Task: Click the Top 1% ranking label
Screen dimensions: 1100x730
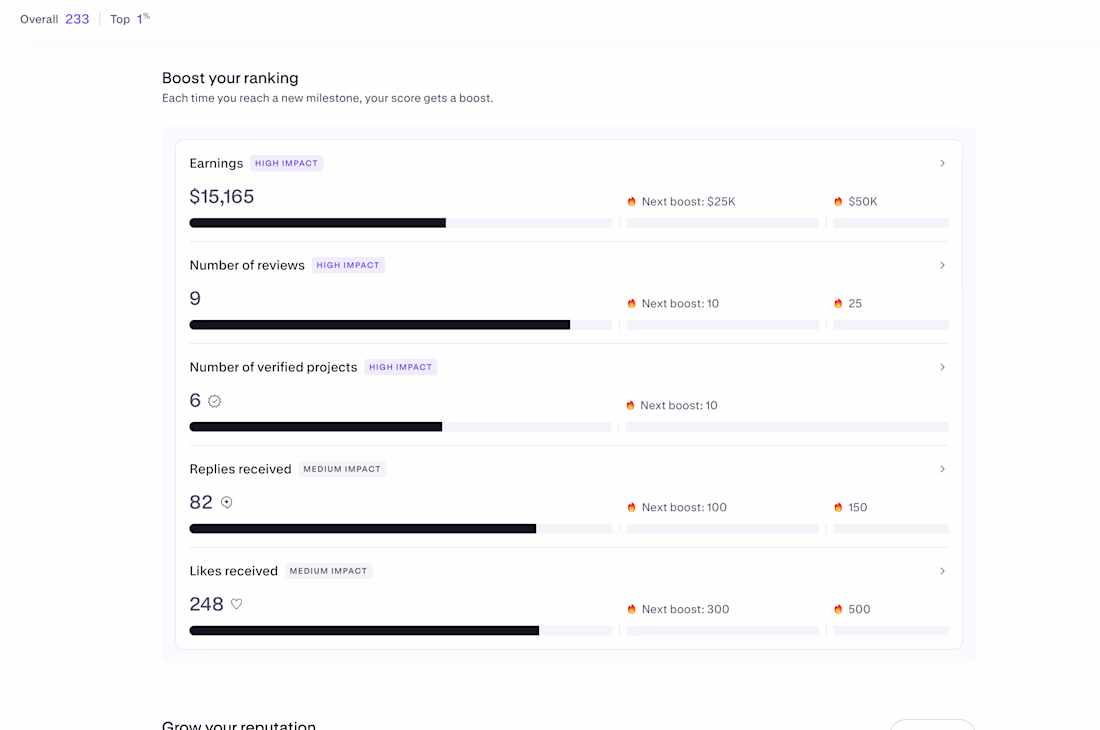Action: point(130,19)
